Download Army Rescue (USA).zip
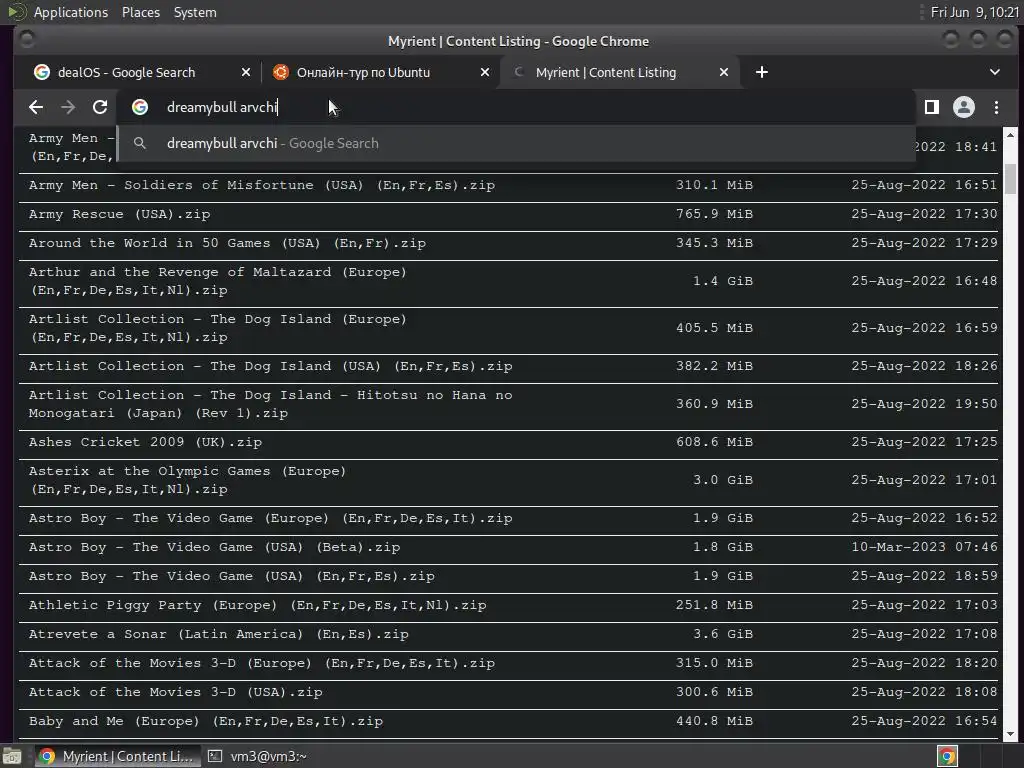1024x768 pixels. point(120,214)
